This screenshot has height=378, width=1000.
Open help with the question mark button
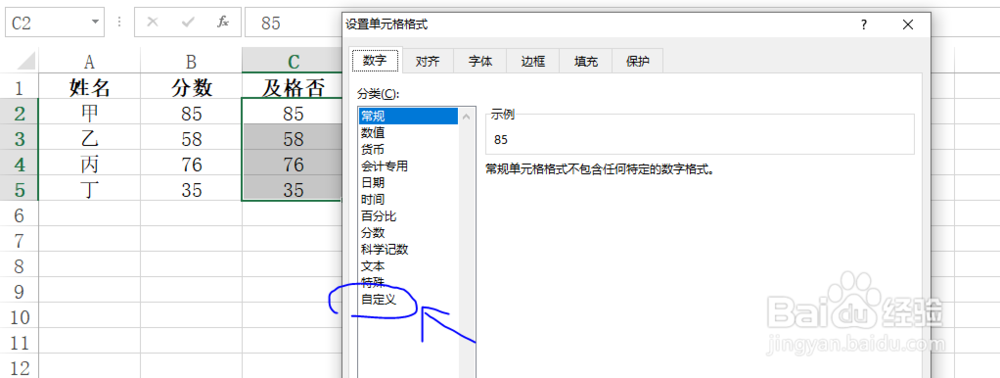click(x=864, y=25)
